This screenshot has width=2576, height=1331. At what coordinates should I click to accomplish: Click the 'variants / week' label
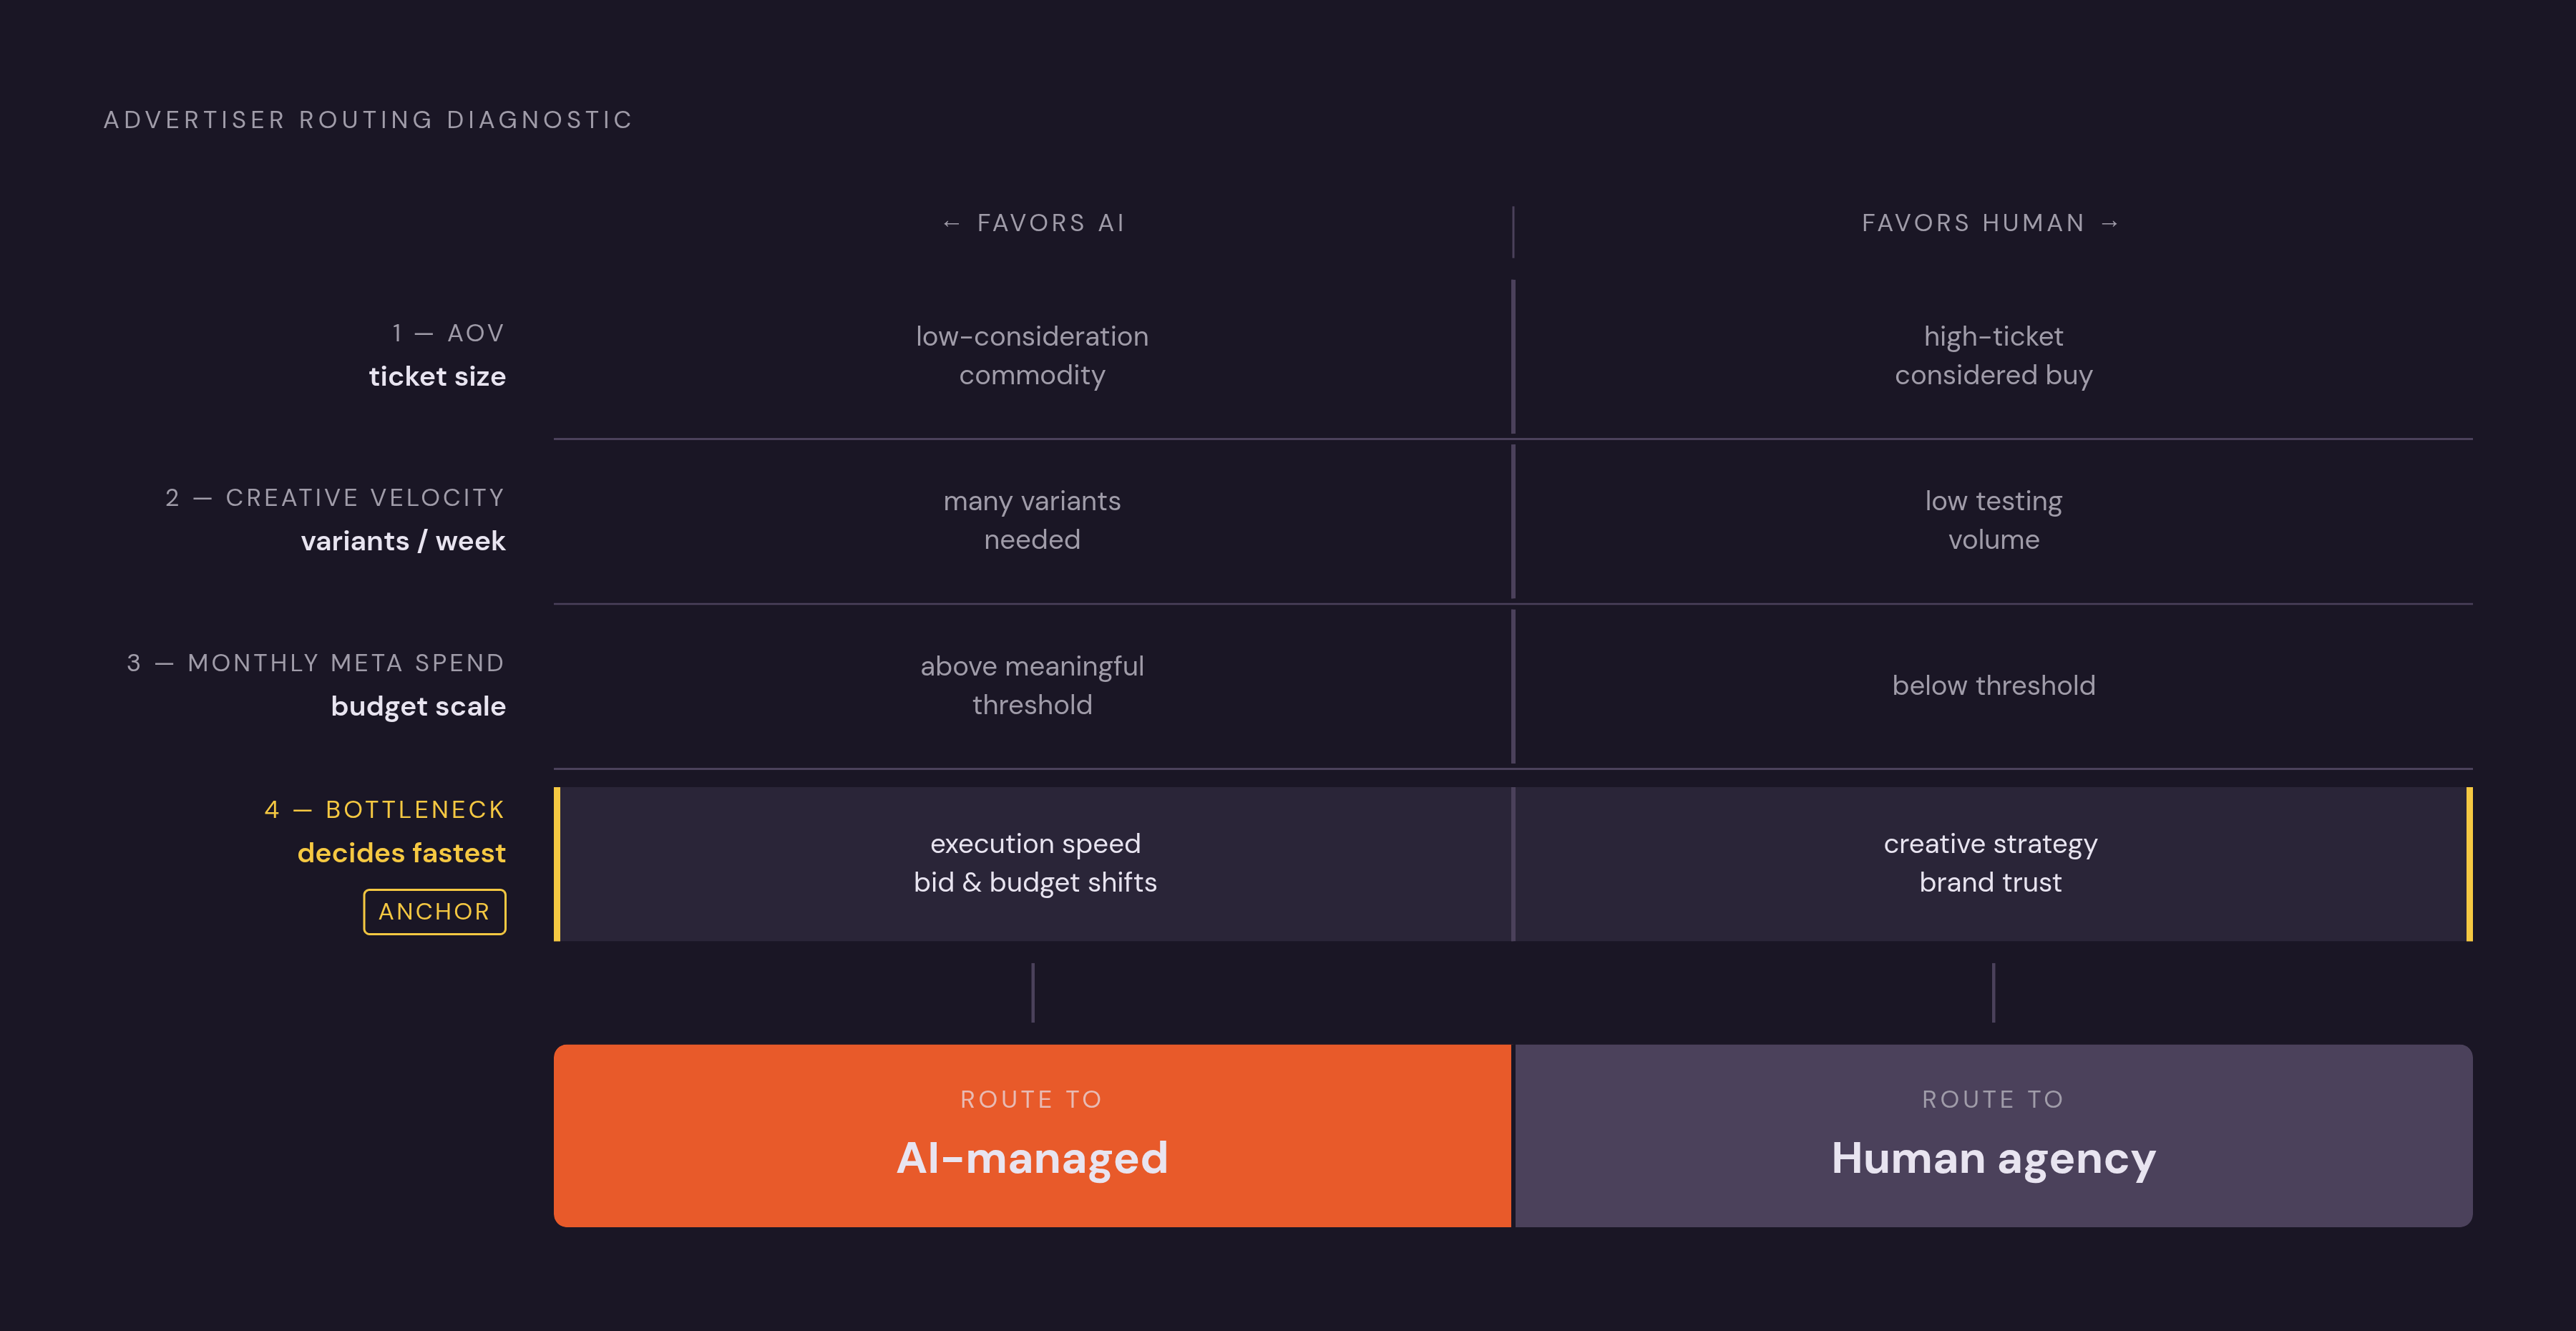403,541
